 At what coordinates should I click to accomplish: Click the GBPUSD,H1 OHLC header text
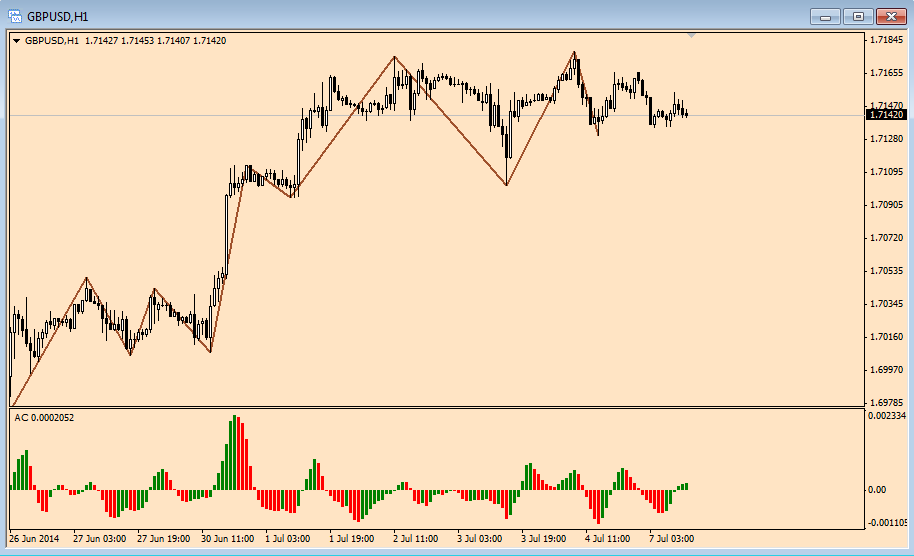[x=125, y=41]
